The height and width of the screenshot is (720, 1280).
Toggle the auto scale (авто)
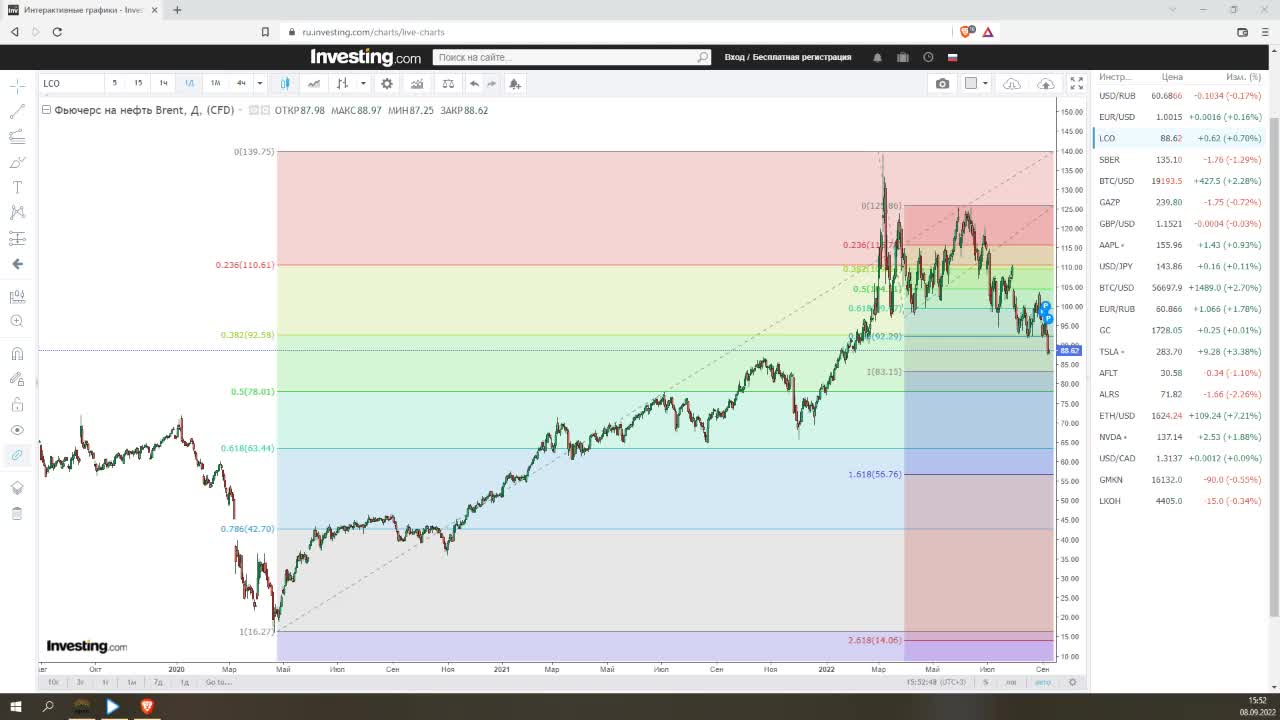(x=1043, y=682)
